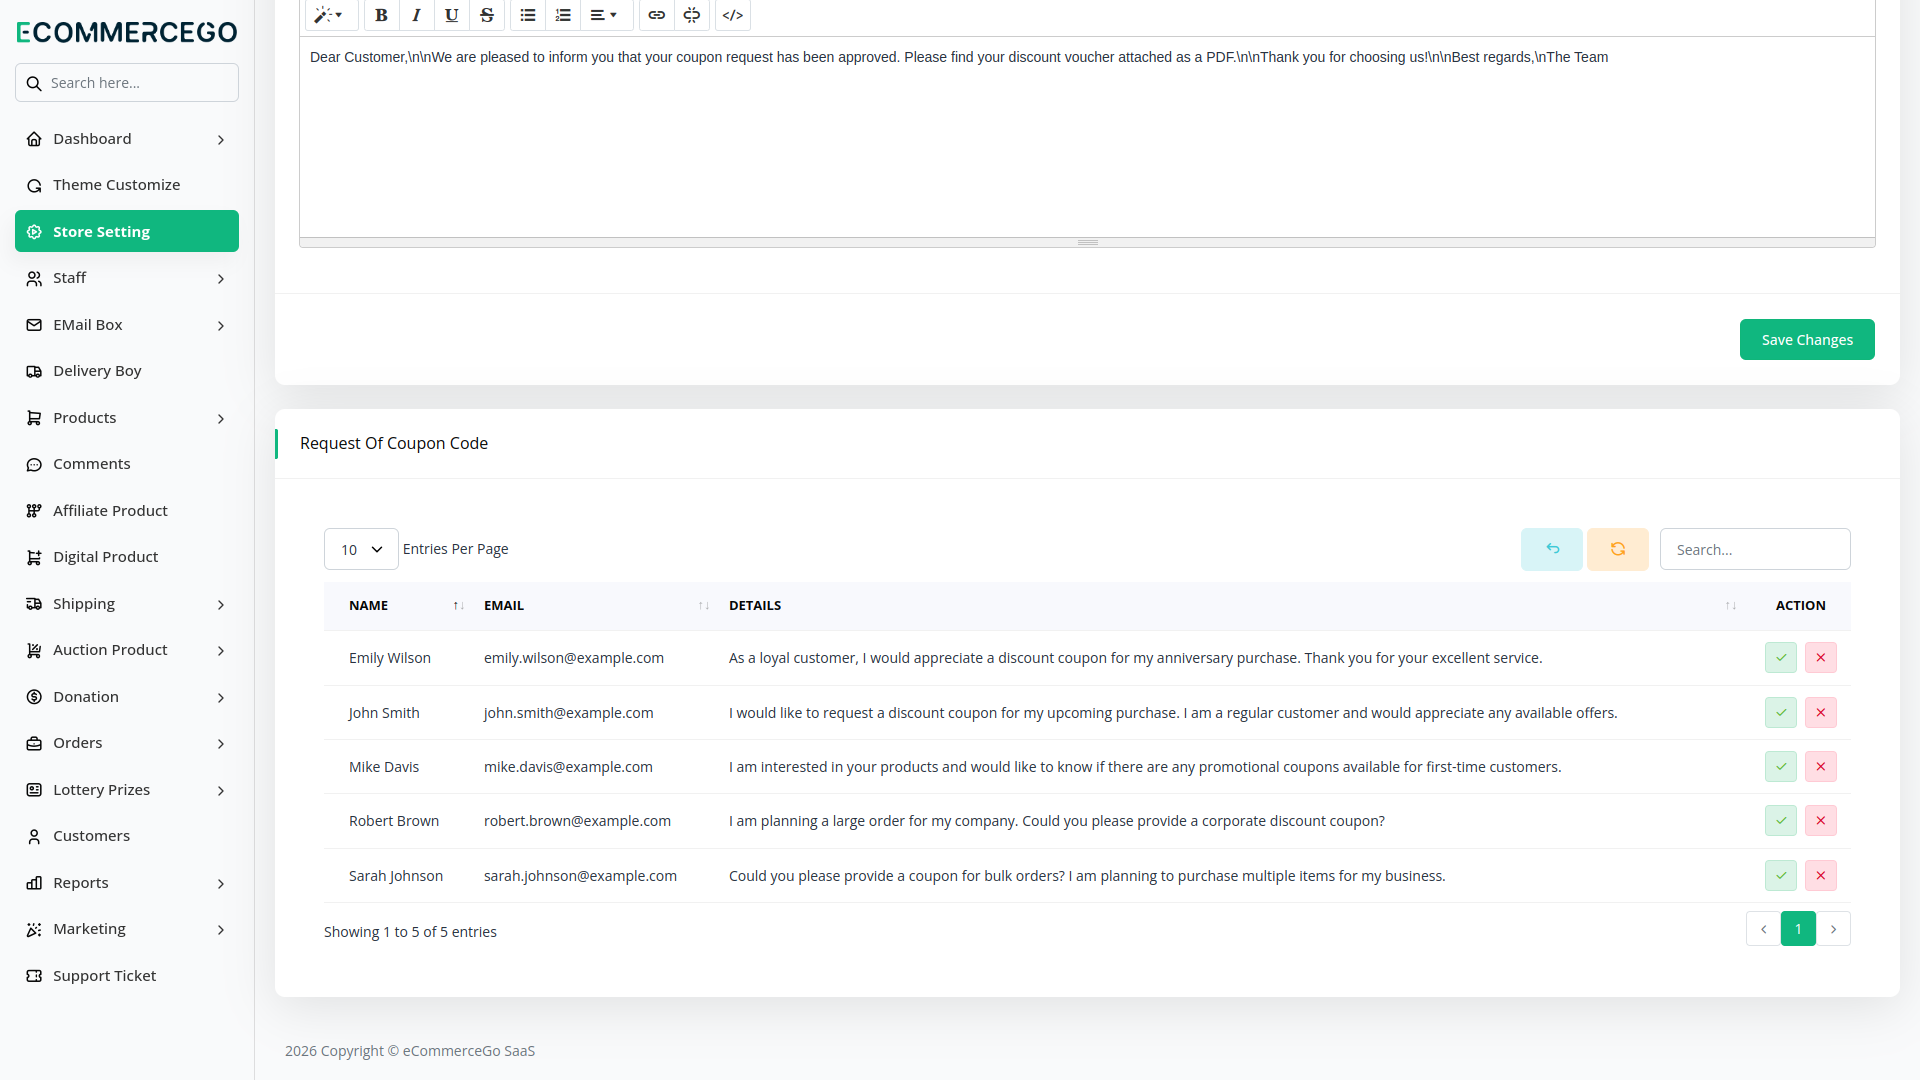Image resolution: width=1920 pixels, height=1080 pixels.
Task: Expand the Auction Product submenu
Action: (x=221, y=651)
